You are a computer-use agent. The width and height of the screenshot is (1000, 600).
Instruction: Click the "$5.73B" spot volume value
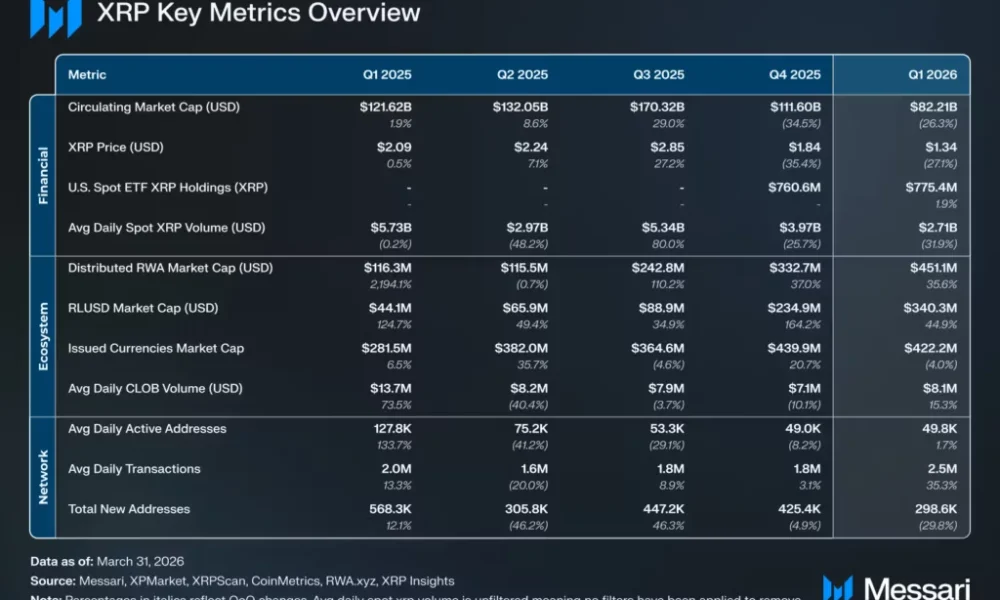pyautogui.click(x=391, y=228)
